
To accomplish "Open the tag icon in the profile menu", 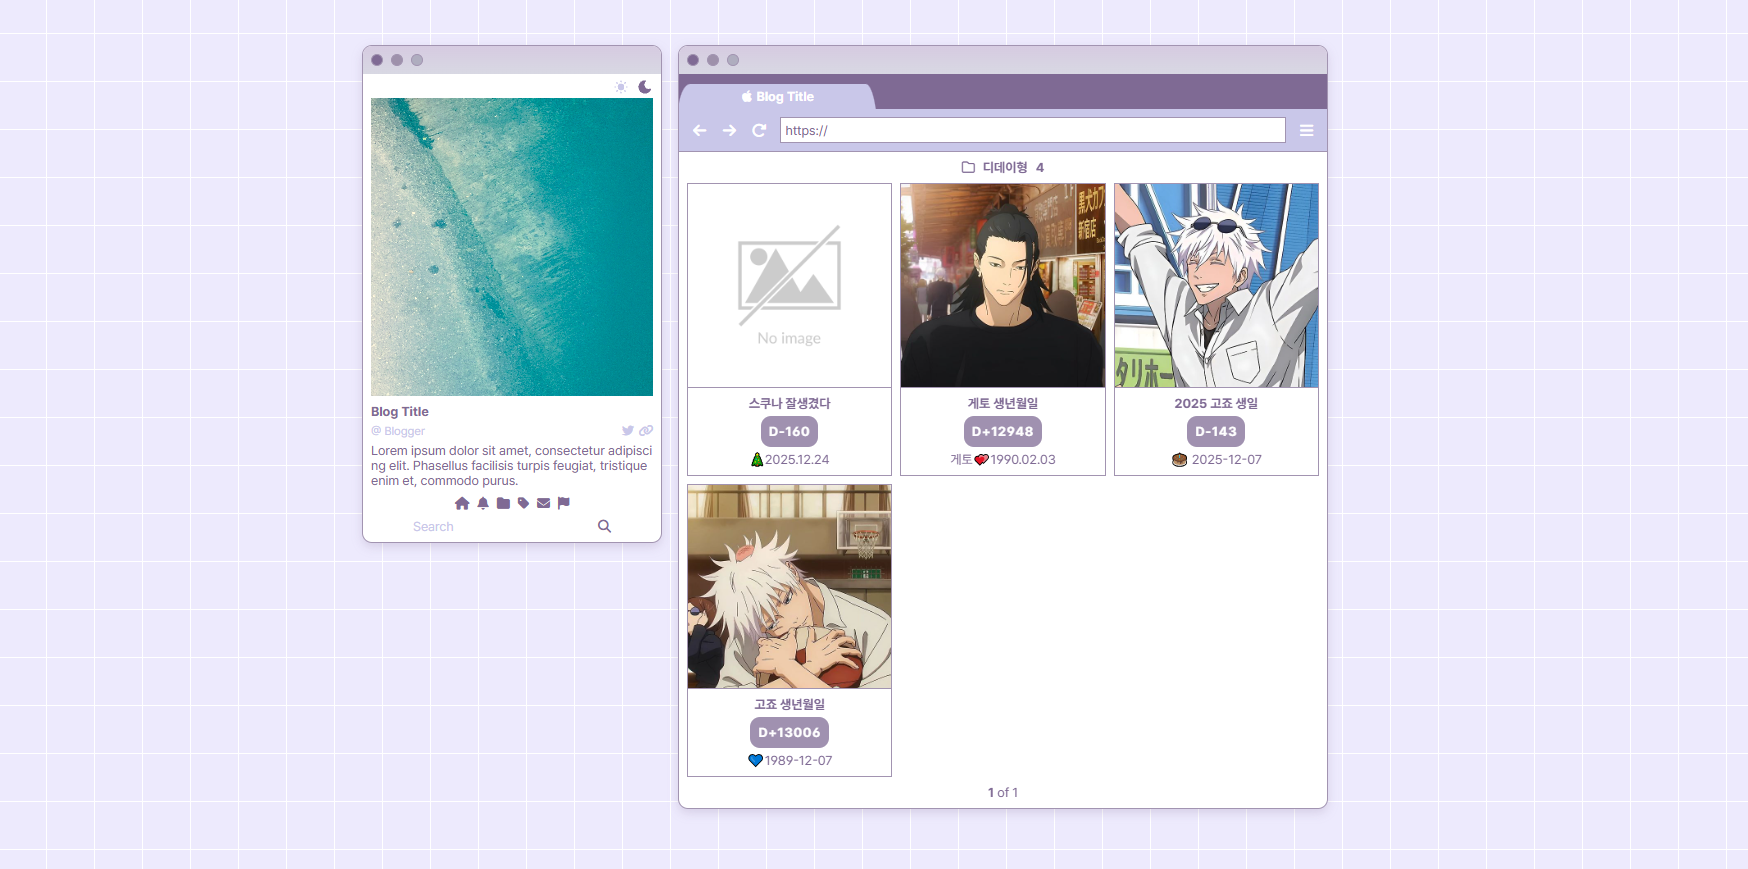I will click(x=523, y=503).
